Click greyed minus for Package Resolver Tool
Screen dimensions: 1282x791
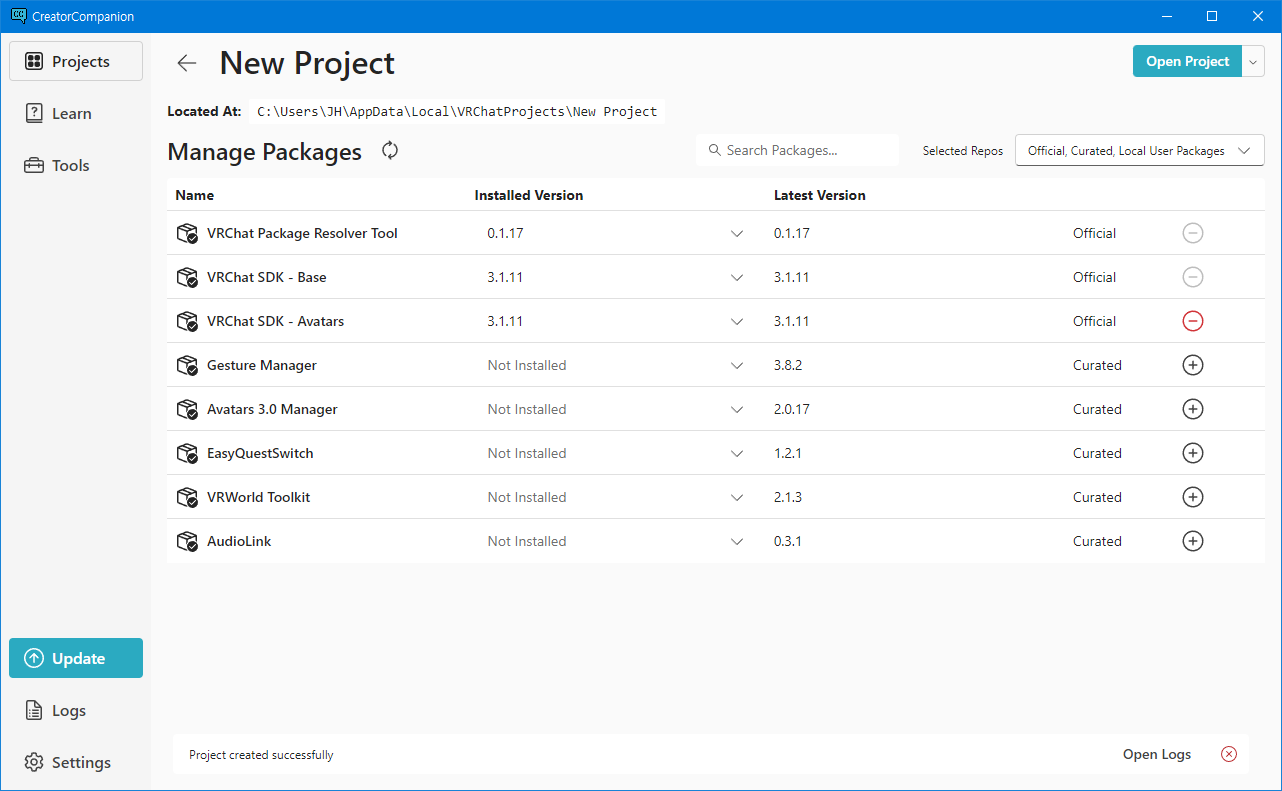(x=1192, y=233)
